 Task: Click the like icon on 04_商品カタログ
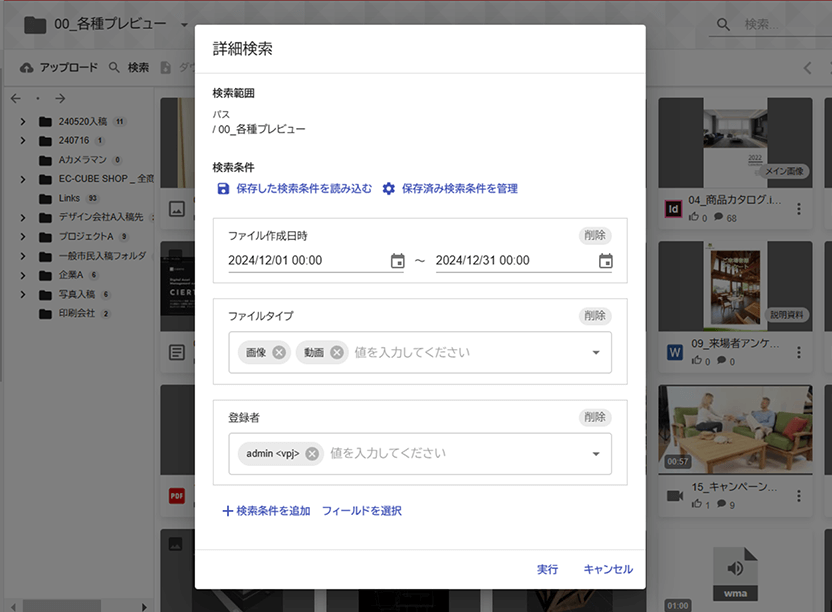click(x=694, y=217)
